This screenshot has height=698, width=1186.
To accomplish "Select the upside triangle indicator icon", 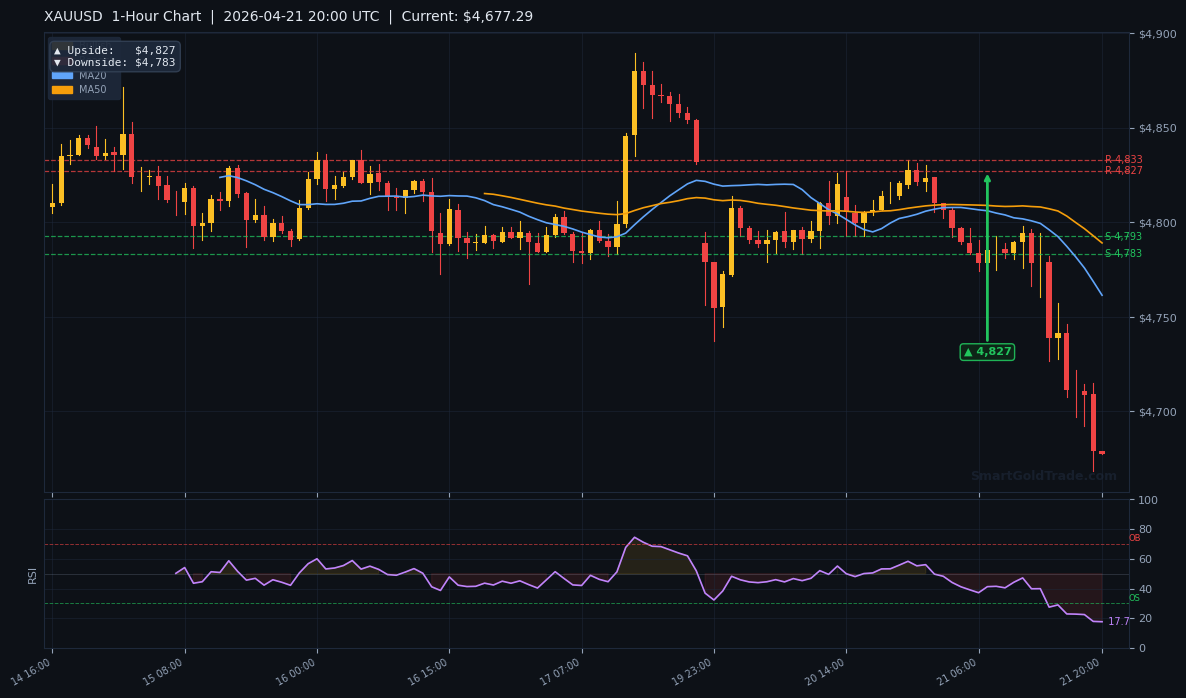I will tap(57, 50).
